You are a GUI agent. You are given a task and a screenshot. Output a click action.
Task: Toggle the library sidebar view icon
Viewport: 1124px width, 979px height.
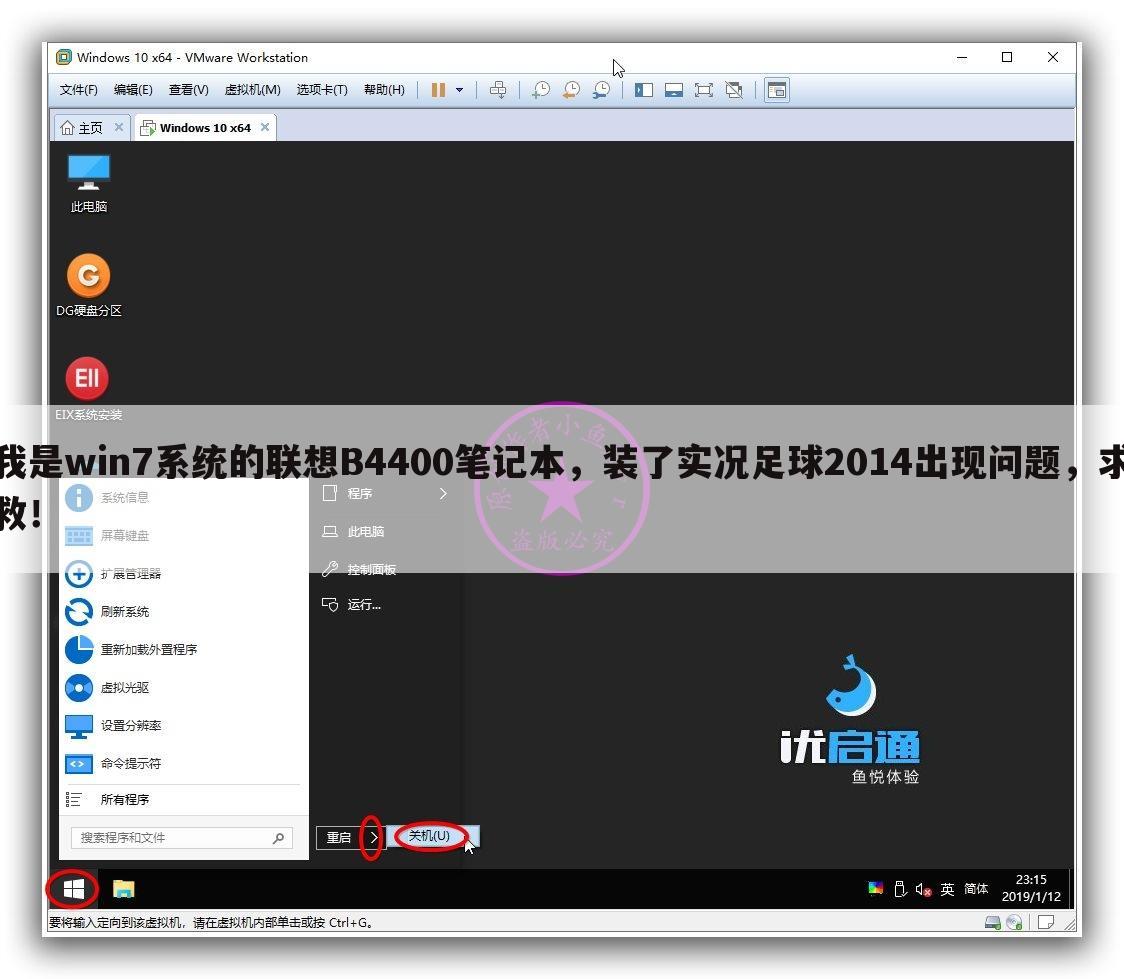[x=644, y=90]
